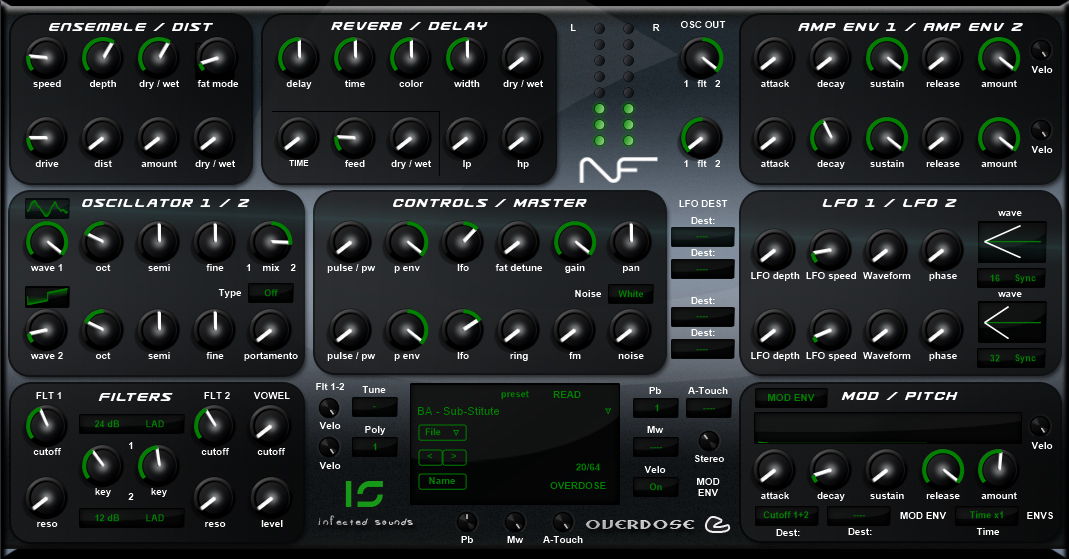Click the Overdose 2 logo

(658, 524)
